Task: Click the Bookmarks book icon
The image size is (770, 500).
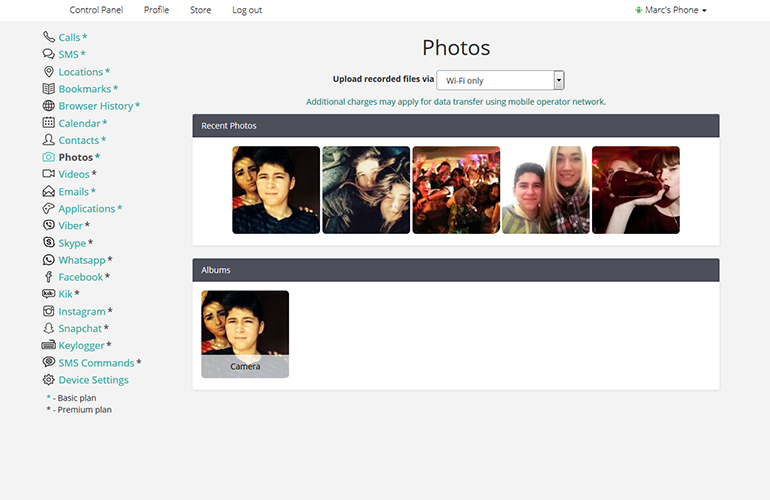Action: [49, 89]
